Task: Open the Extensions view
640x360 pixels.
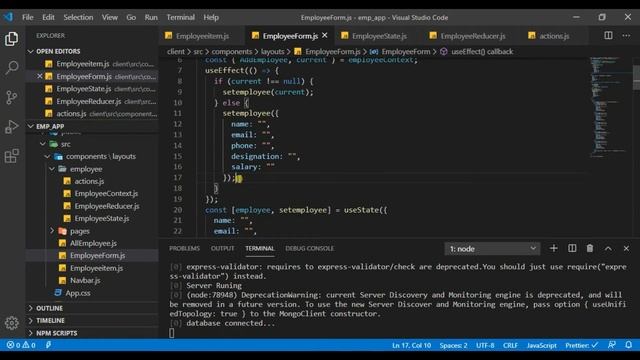Action: tap(11, 156)
